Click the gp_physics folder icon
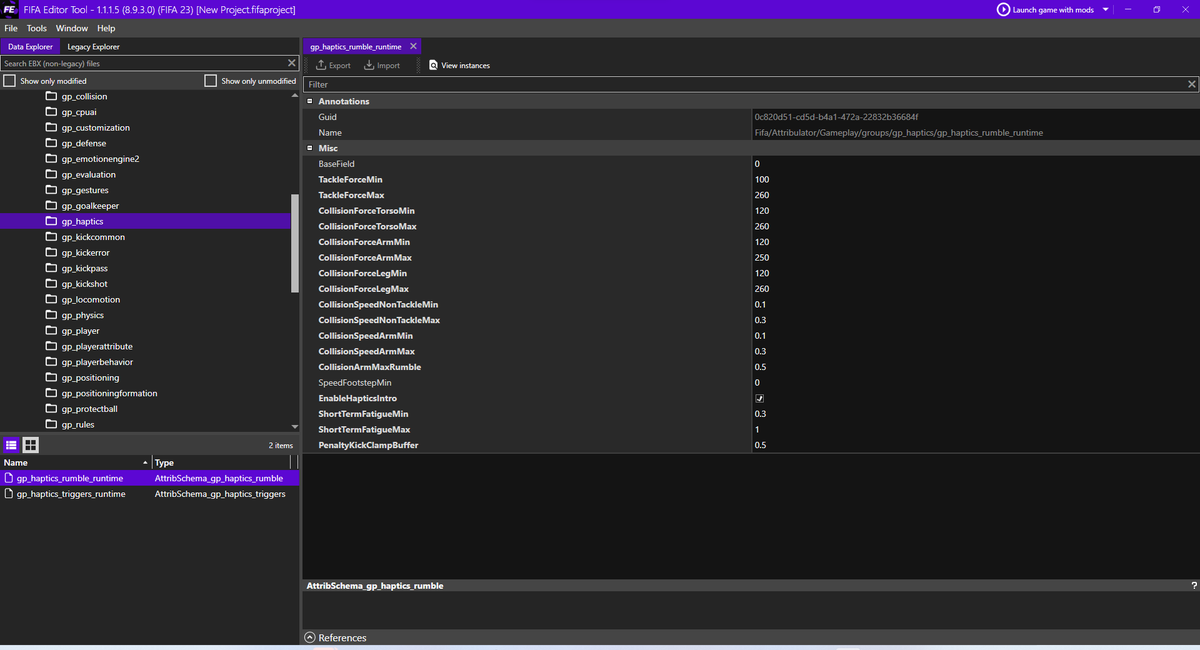Image resolution: width=1200 pixels, height=650 pixels. point(52,315)
